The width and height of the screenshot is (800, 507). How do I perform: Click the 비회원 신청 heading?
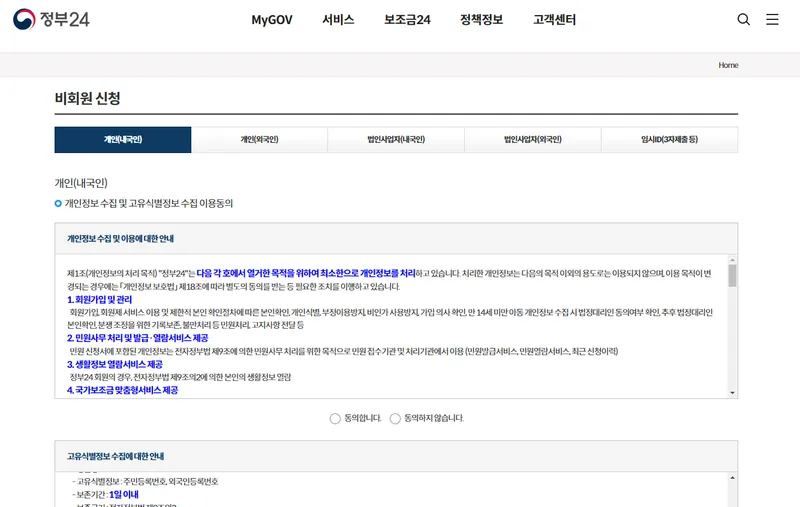click(x=87, y=98)
